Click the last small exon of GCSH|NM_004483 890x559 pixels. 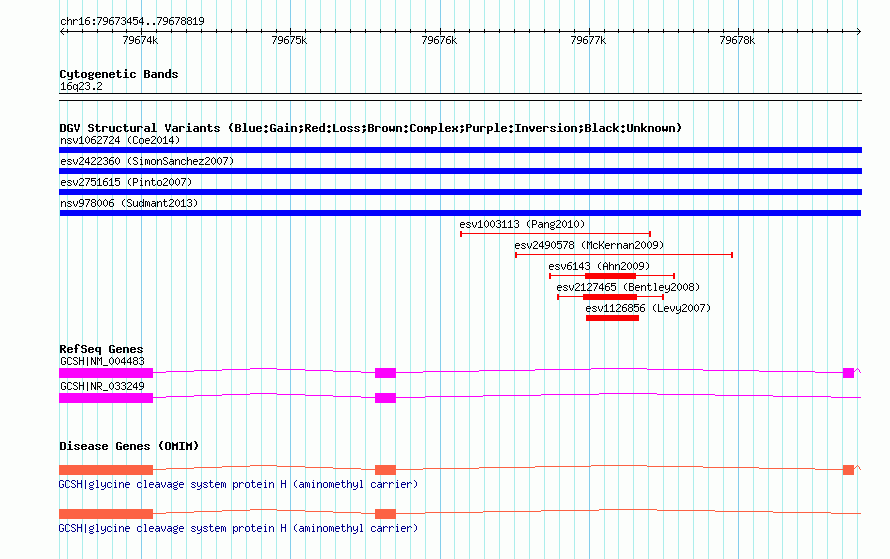(x=849, y=373)
